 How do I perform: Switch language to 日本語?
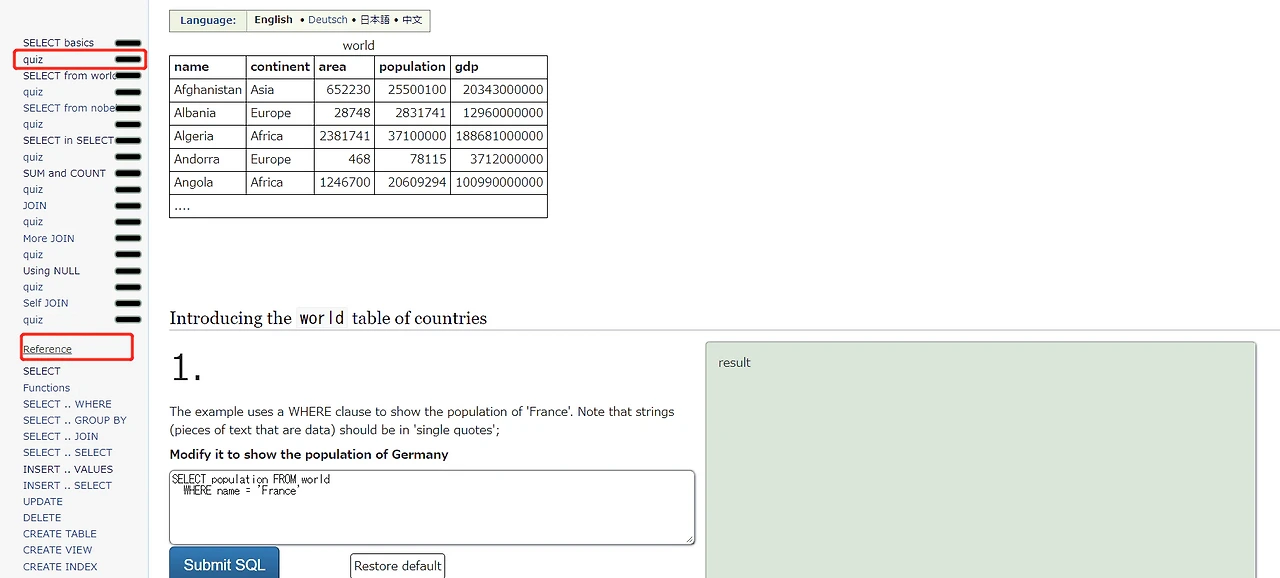tap(376, 20)
